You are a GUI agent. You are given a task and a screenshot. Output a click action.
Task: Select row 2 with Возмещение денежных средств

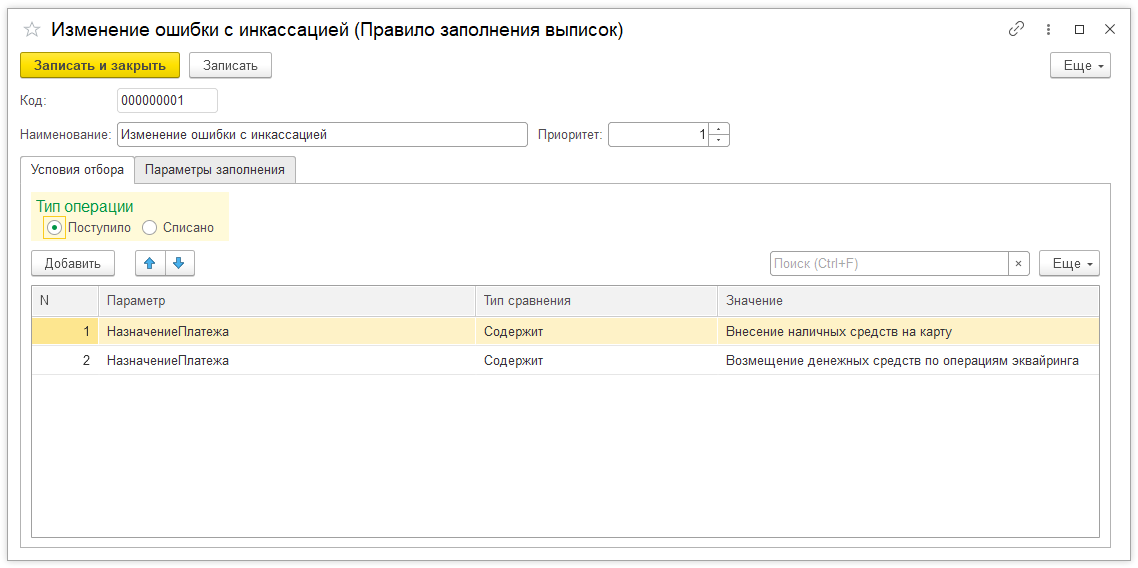point(565,360)
